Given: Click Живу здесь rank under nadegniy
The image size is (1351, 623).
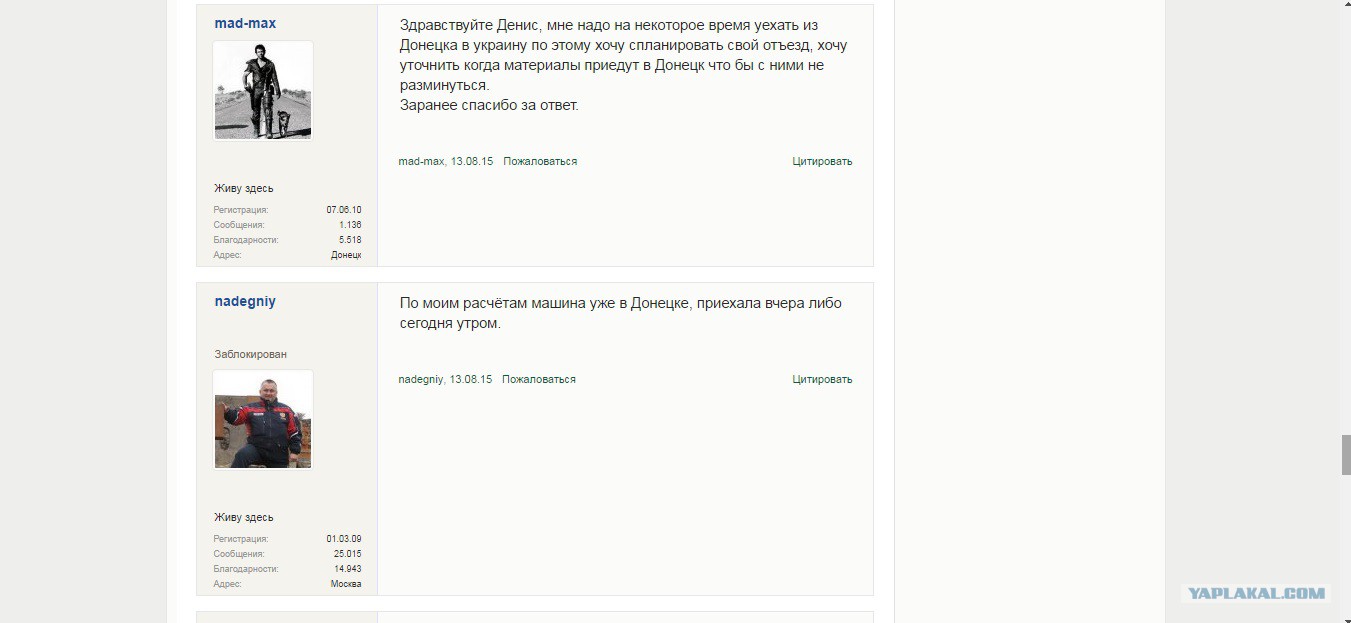Looking at the screenshot, I should coord(244,517).
